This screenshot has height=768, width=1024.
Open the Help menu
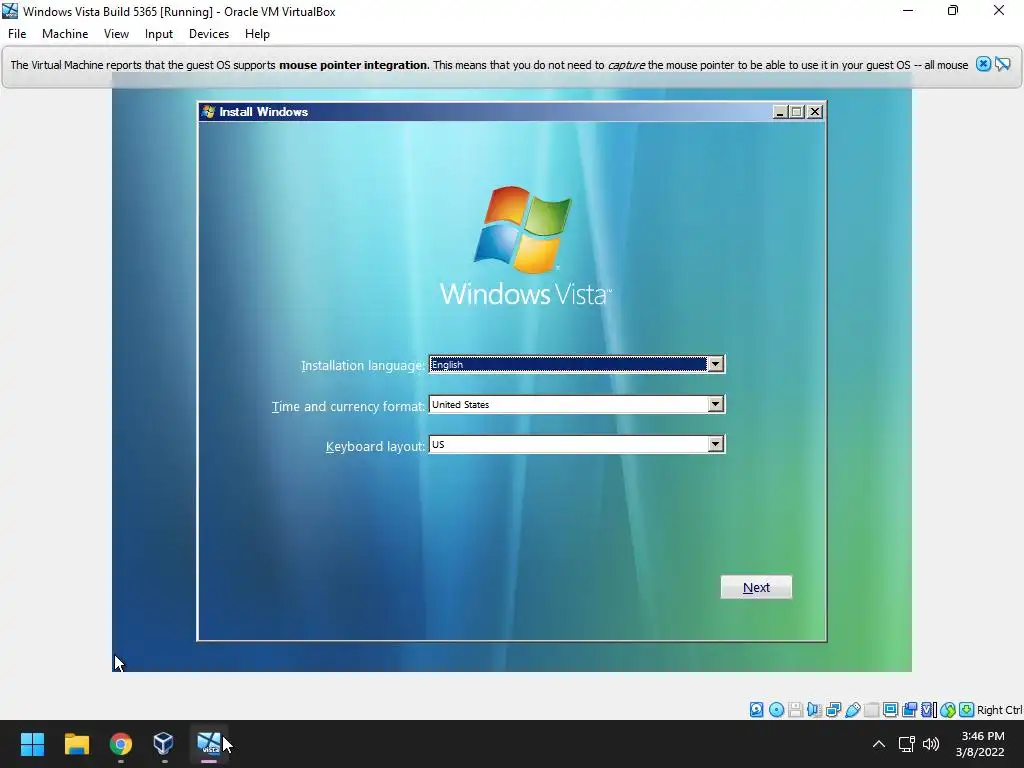pos(257,34)
